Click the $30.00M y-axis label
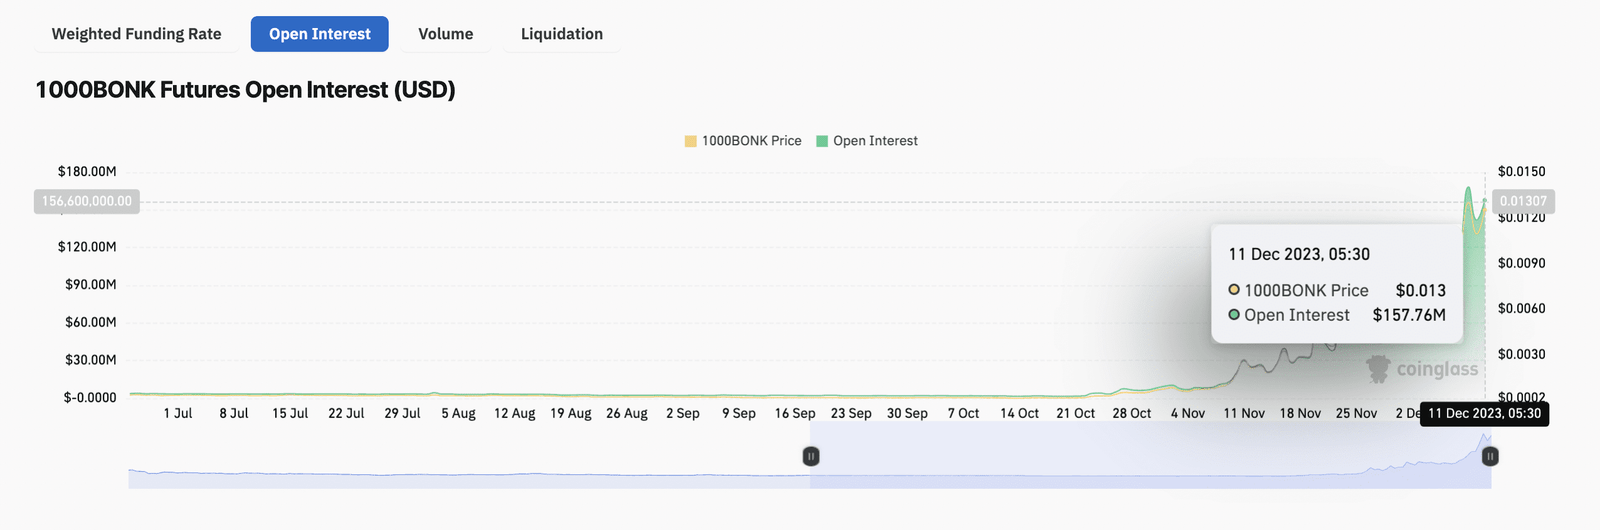1600x530 pixels. coord(90,360)
